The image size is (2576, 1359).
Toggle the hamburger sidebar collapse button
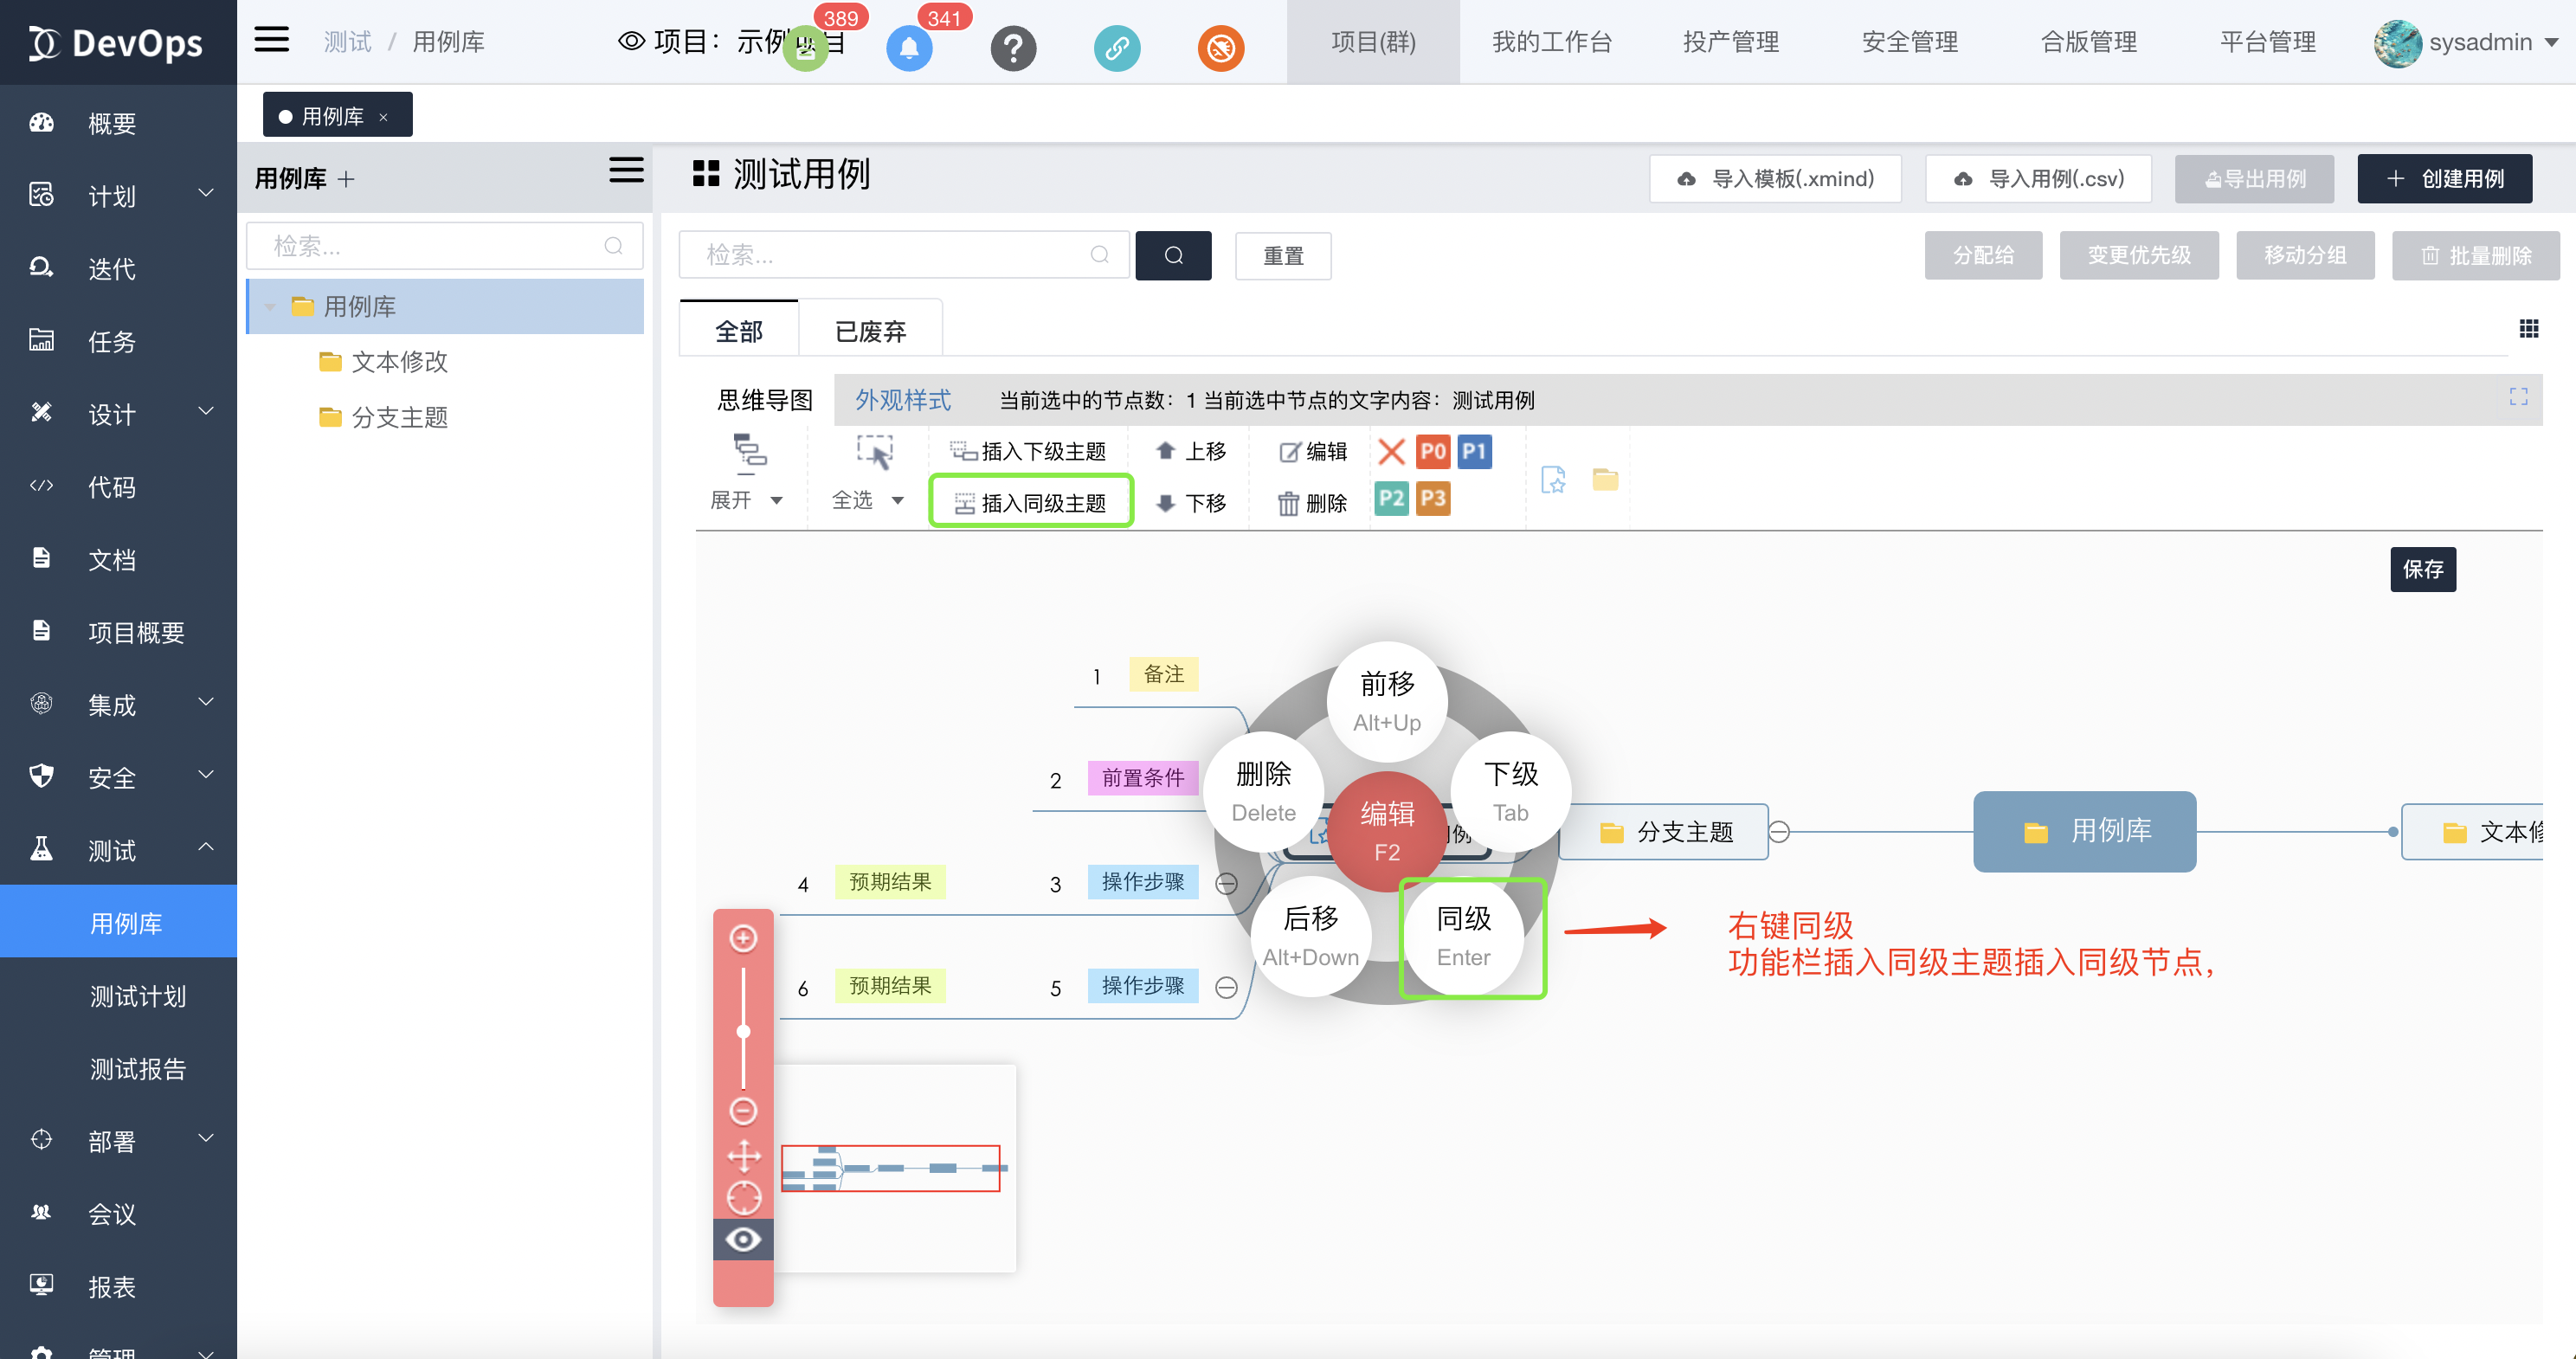271,41
